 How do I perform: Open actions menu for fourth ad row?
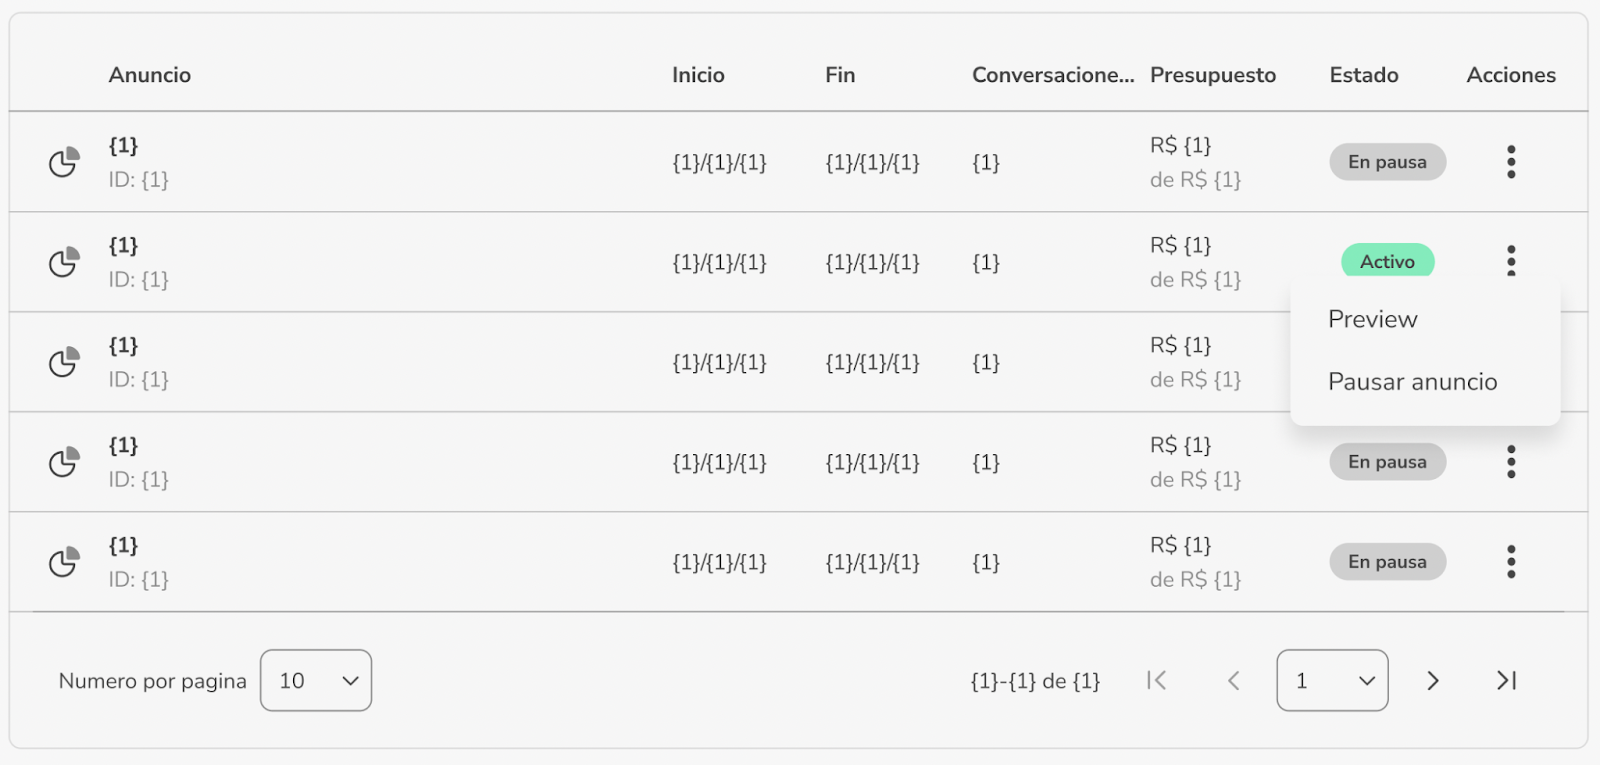coord(1511,462)
